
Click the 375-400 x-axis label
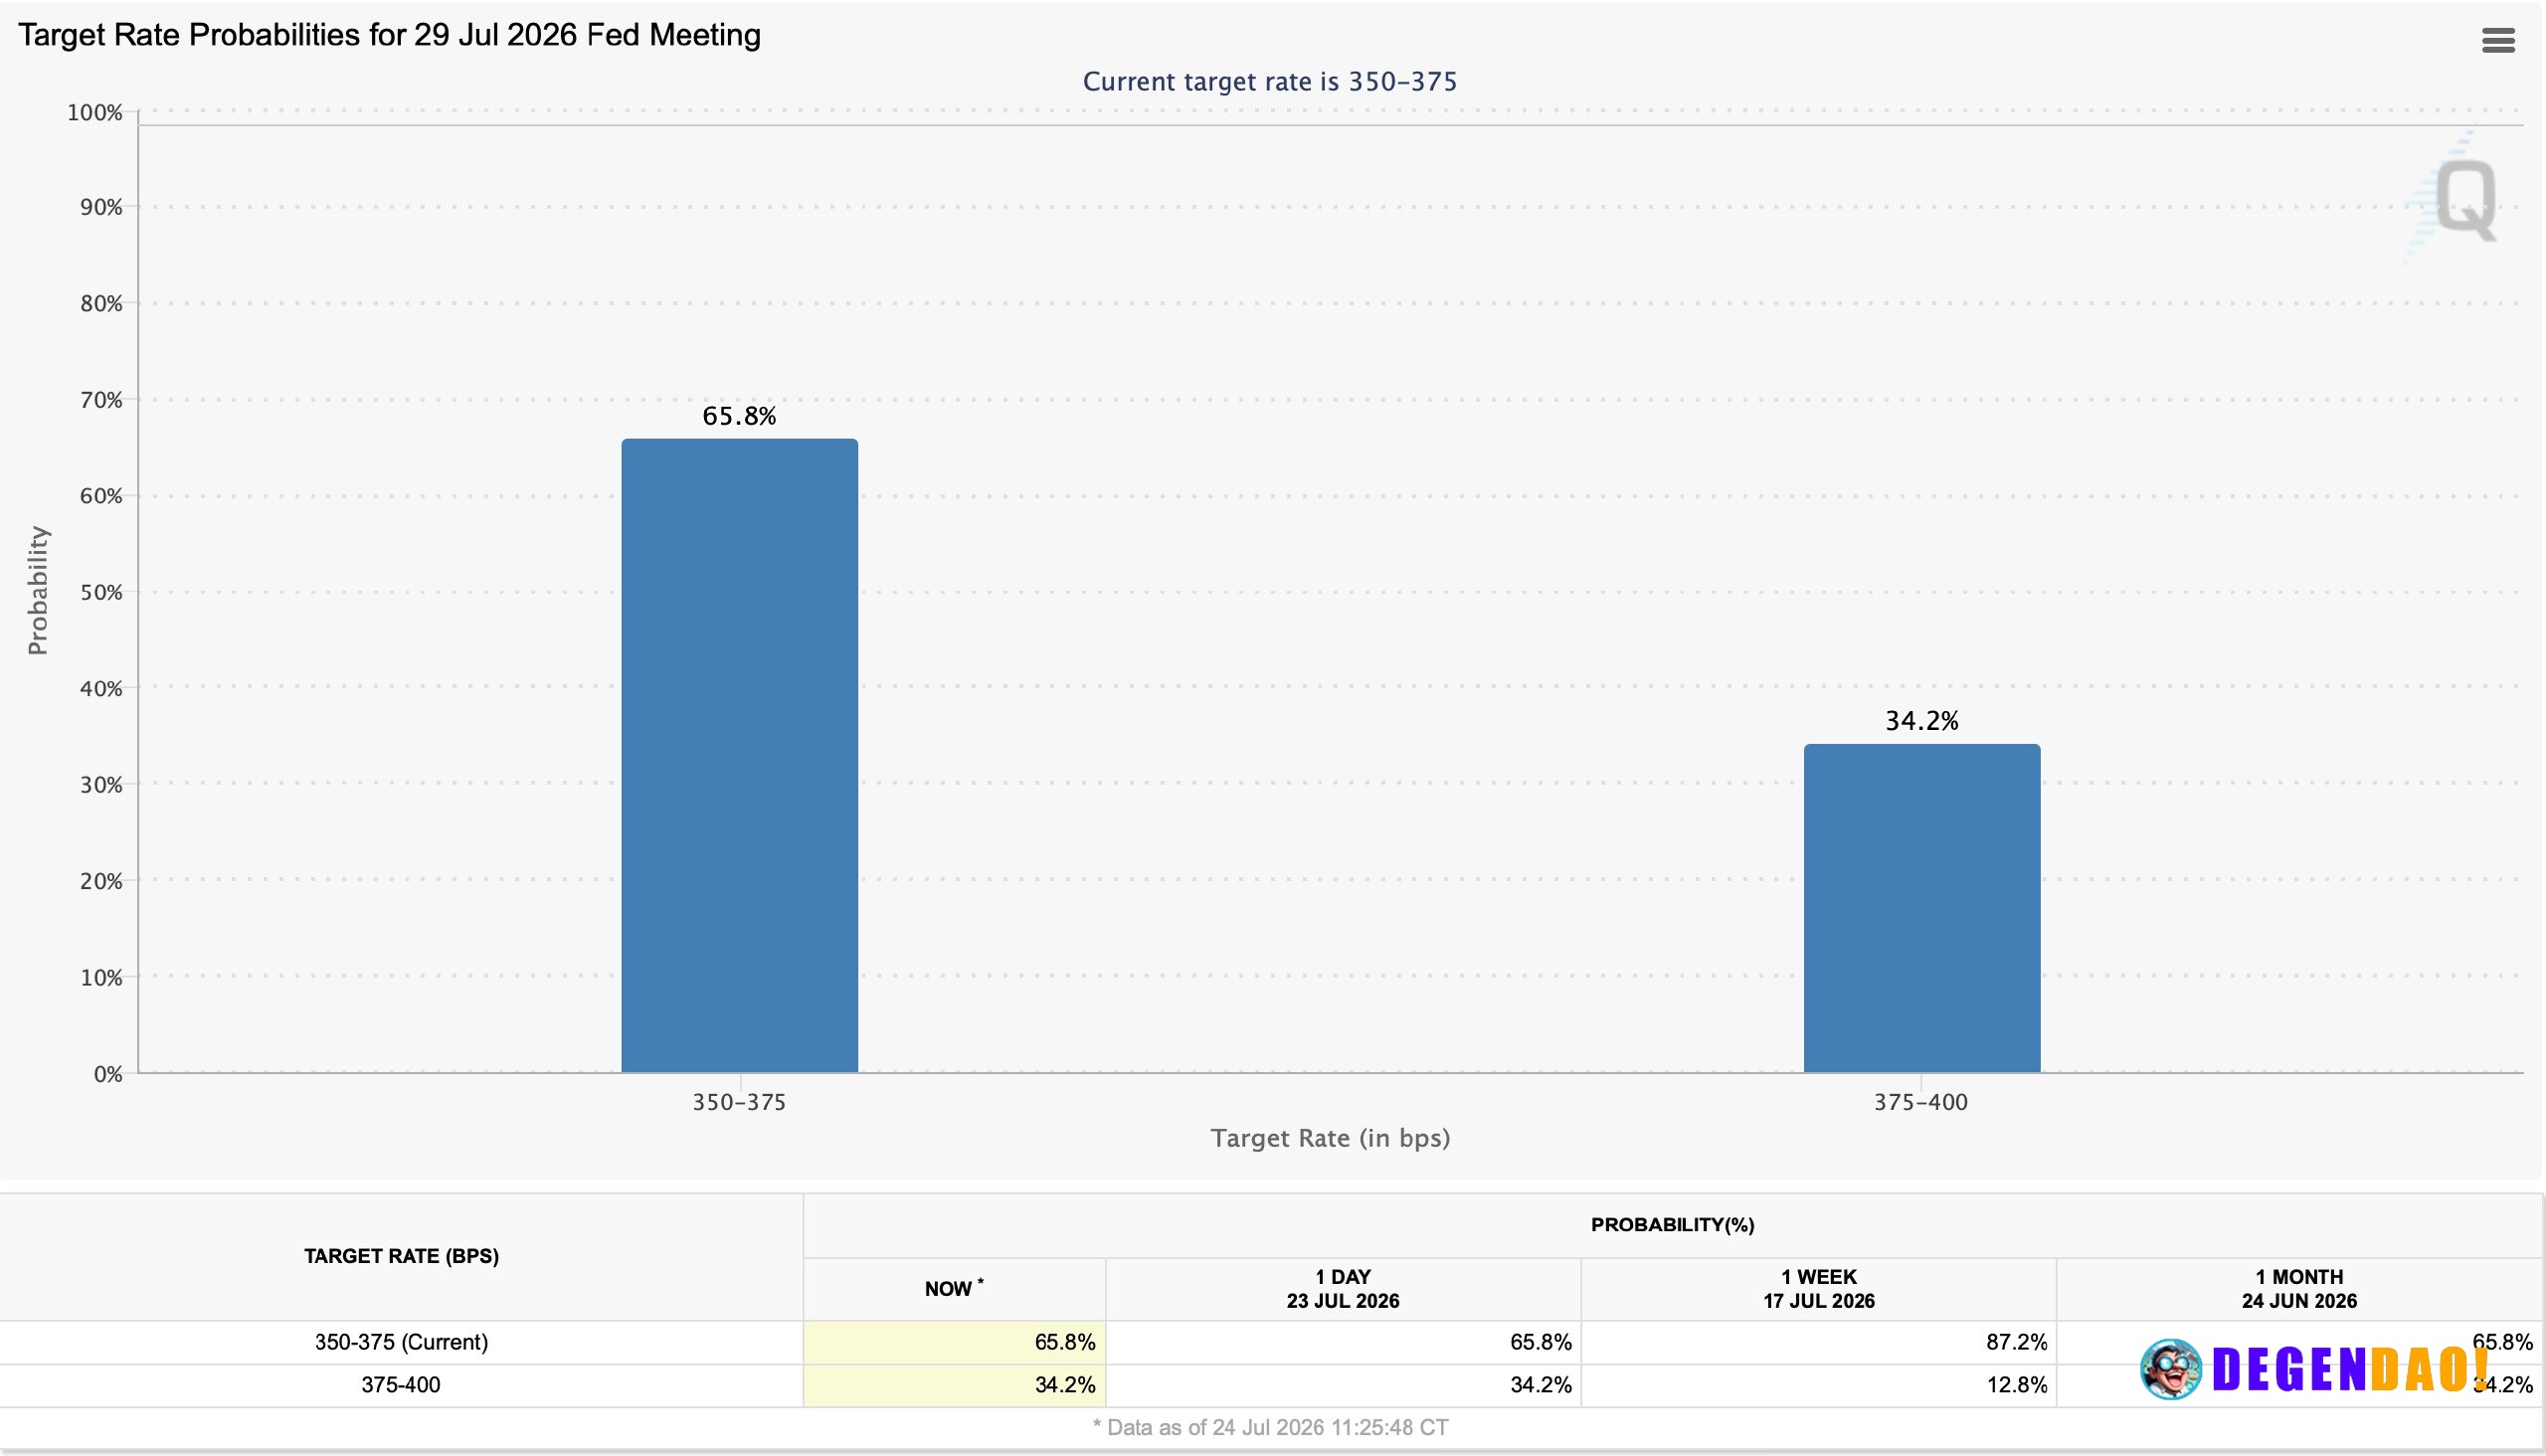(1920, 1102)
